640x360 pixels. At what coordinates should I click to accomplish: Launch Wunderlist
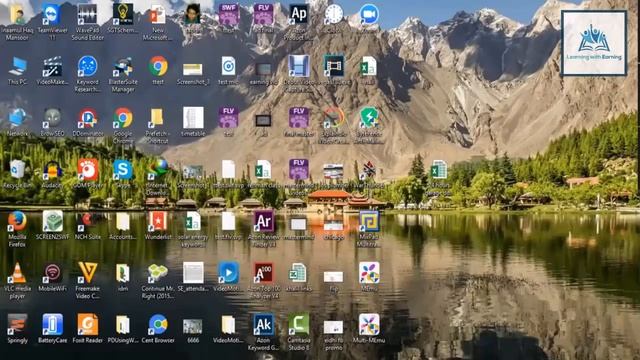pyautogui.click(x=158, y=221)
